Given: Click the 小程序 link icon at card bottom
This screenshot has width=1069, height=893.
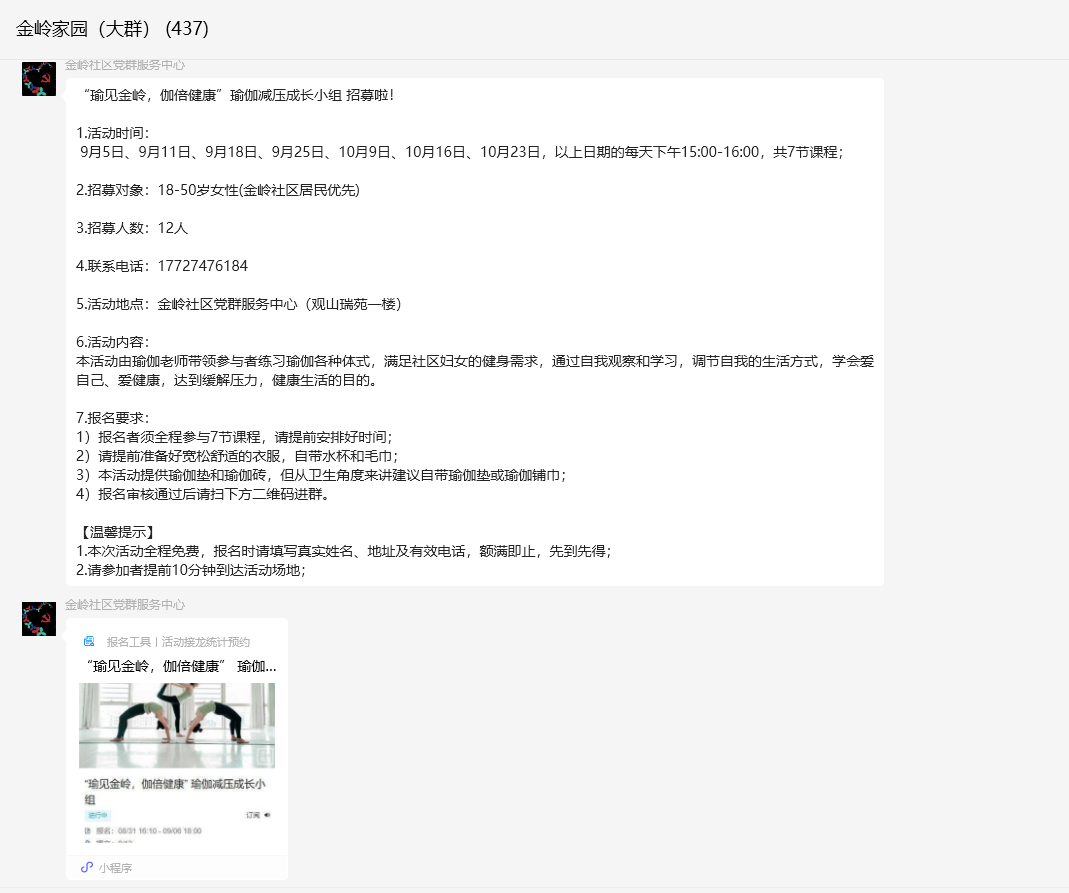Looking at the screenshot, I should [87, 867].
